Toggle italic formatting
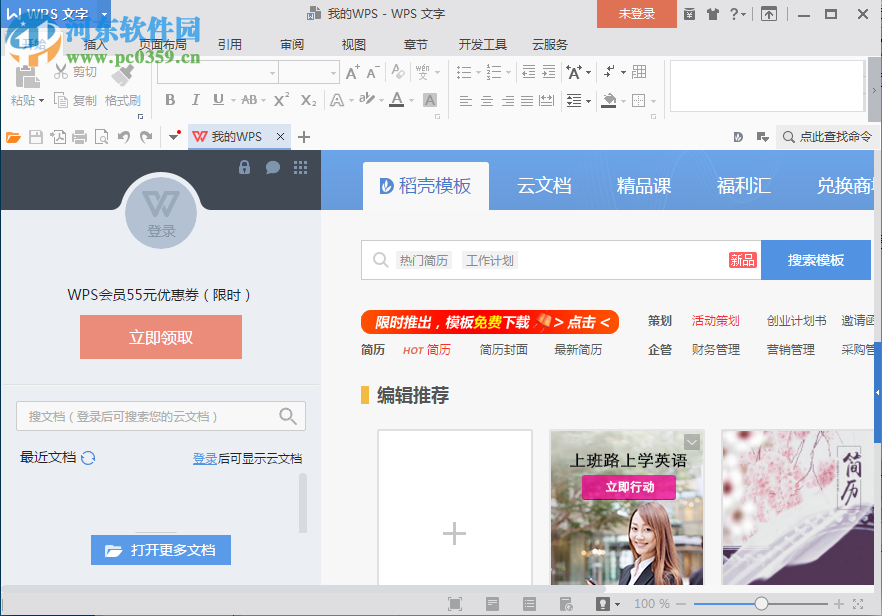 pyautogui.click(x=196, y=100)
